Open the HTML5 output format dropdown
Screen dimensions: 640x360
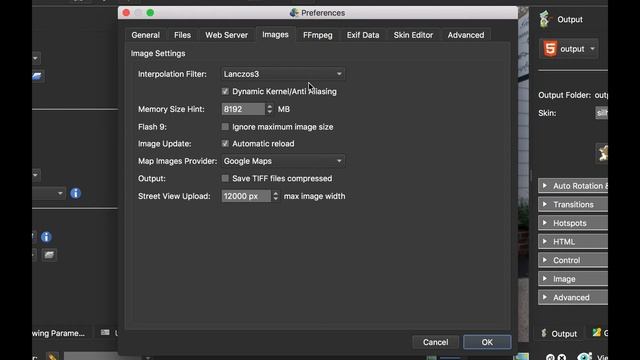(569, 49)
